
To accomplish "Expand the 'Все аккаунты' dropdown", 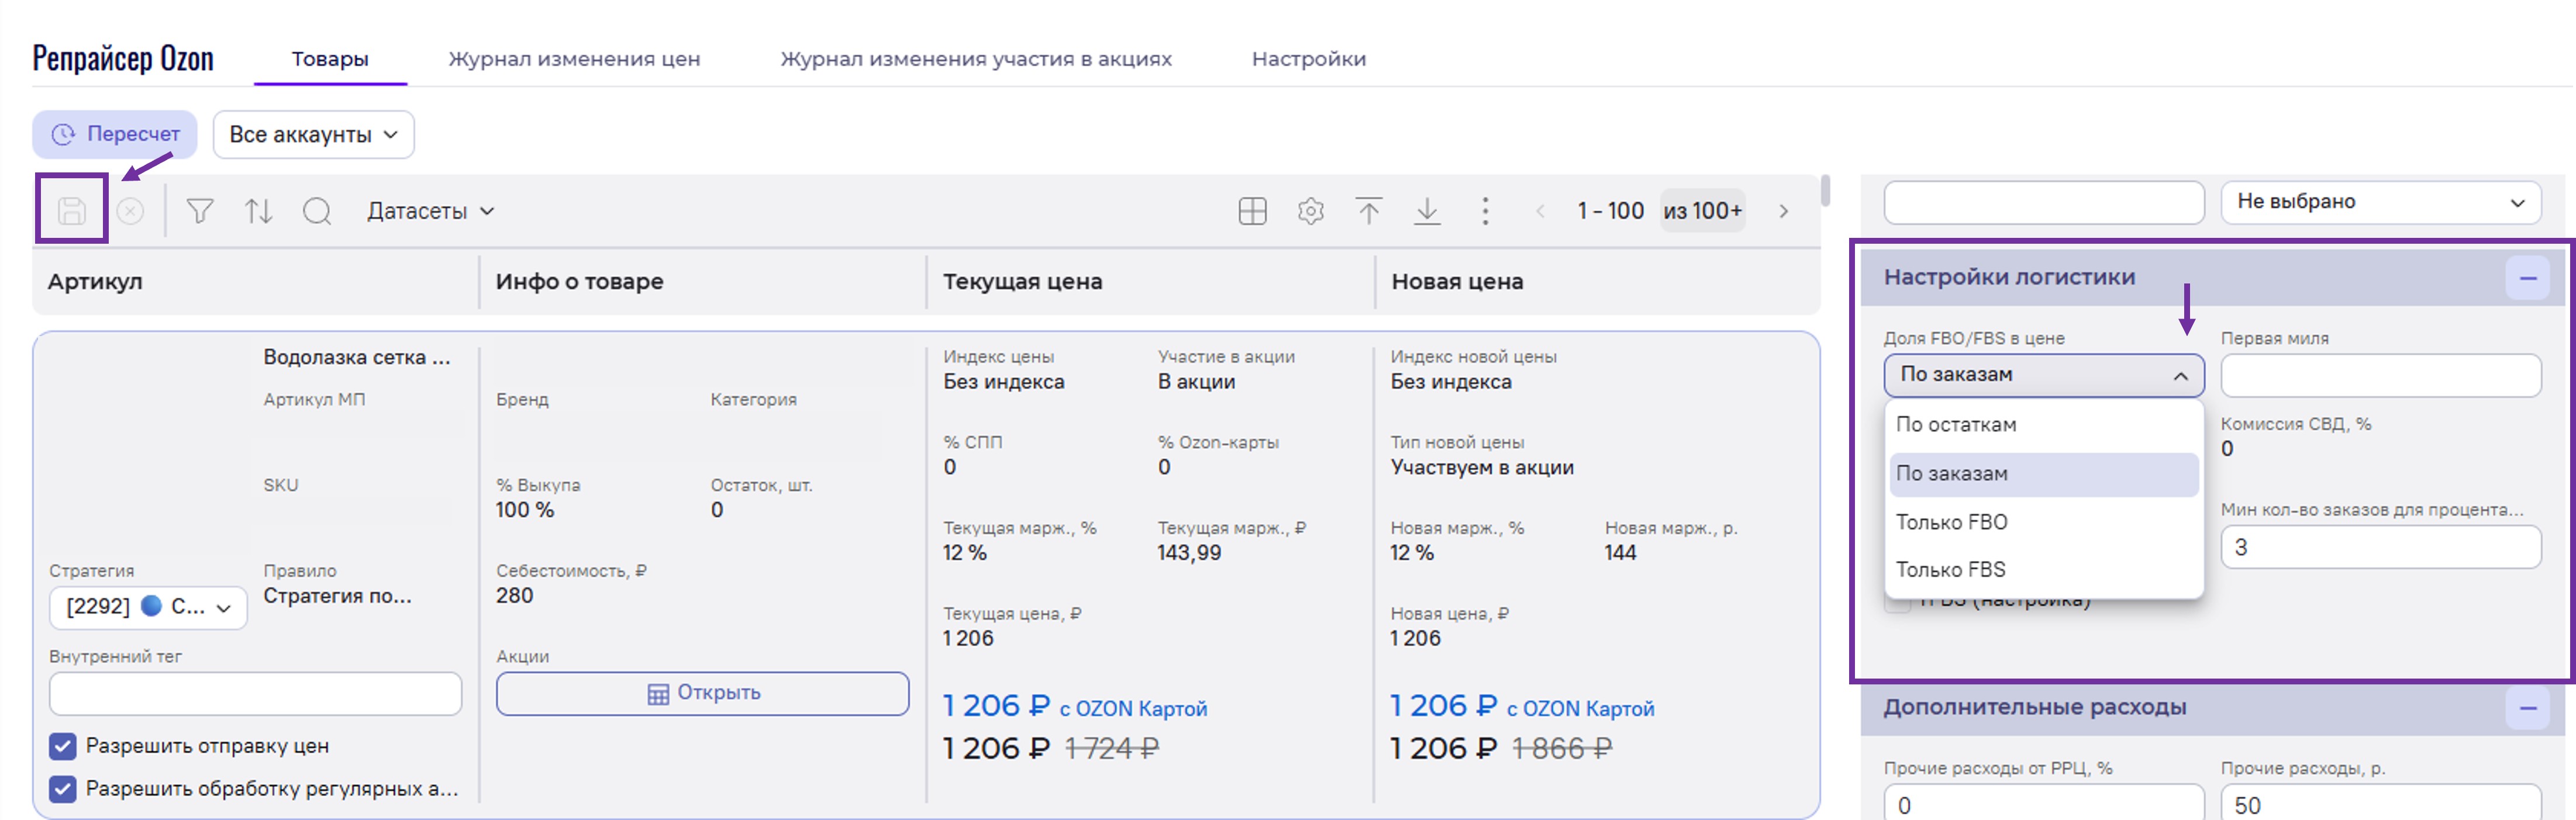I will [x=313, y=134].
